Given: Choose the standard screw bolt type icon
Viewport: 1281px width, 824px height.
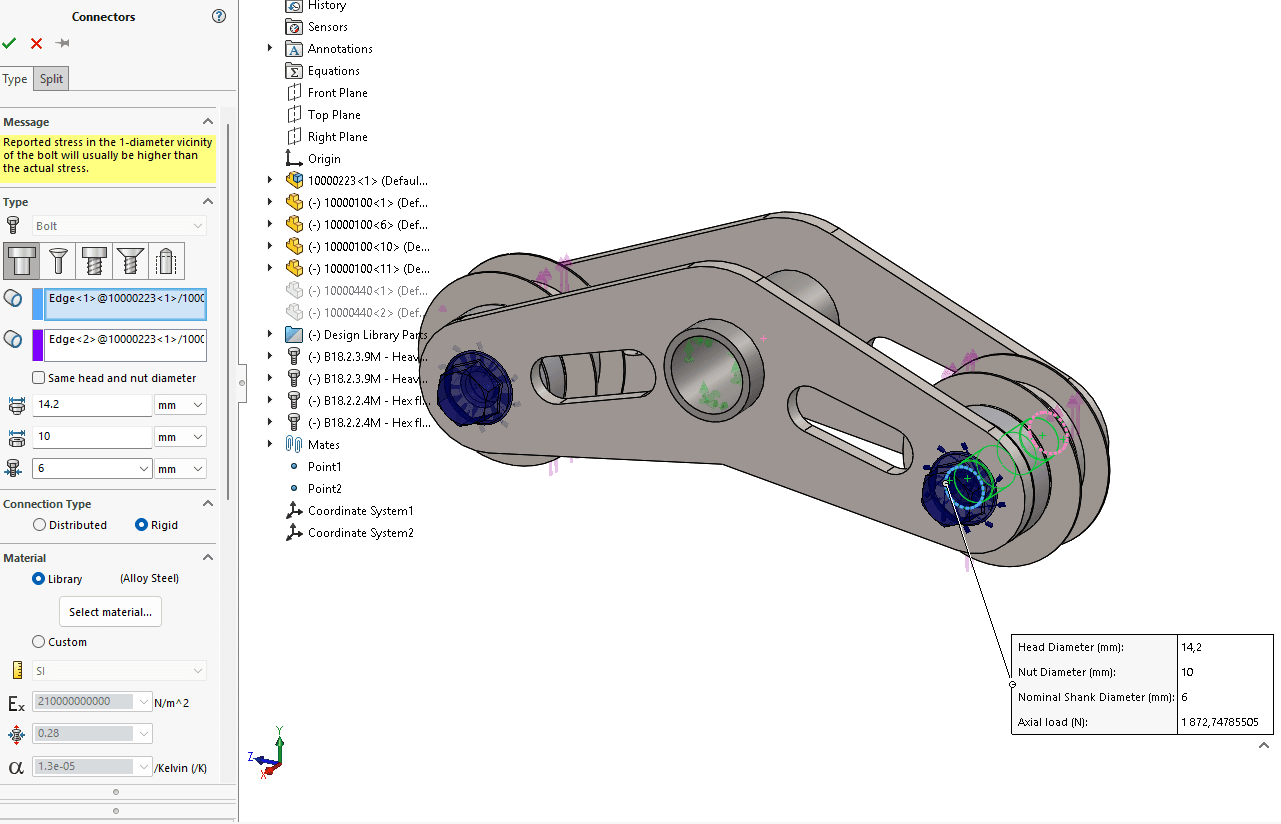Looking at the screenshot, I should (x=94, y=261).
